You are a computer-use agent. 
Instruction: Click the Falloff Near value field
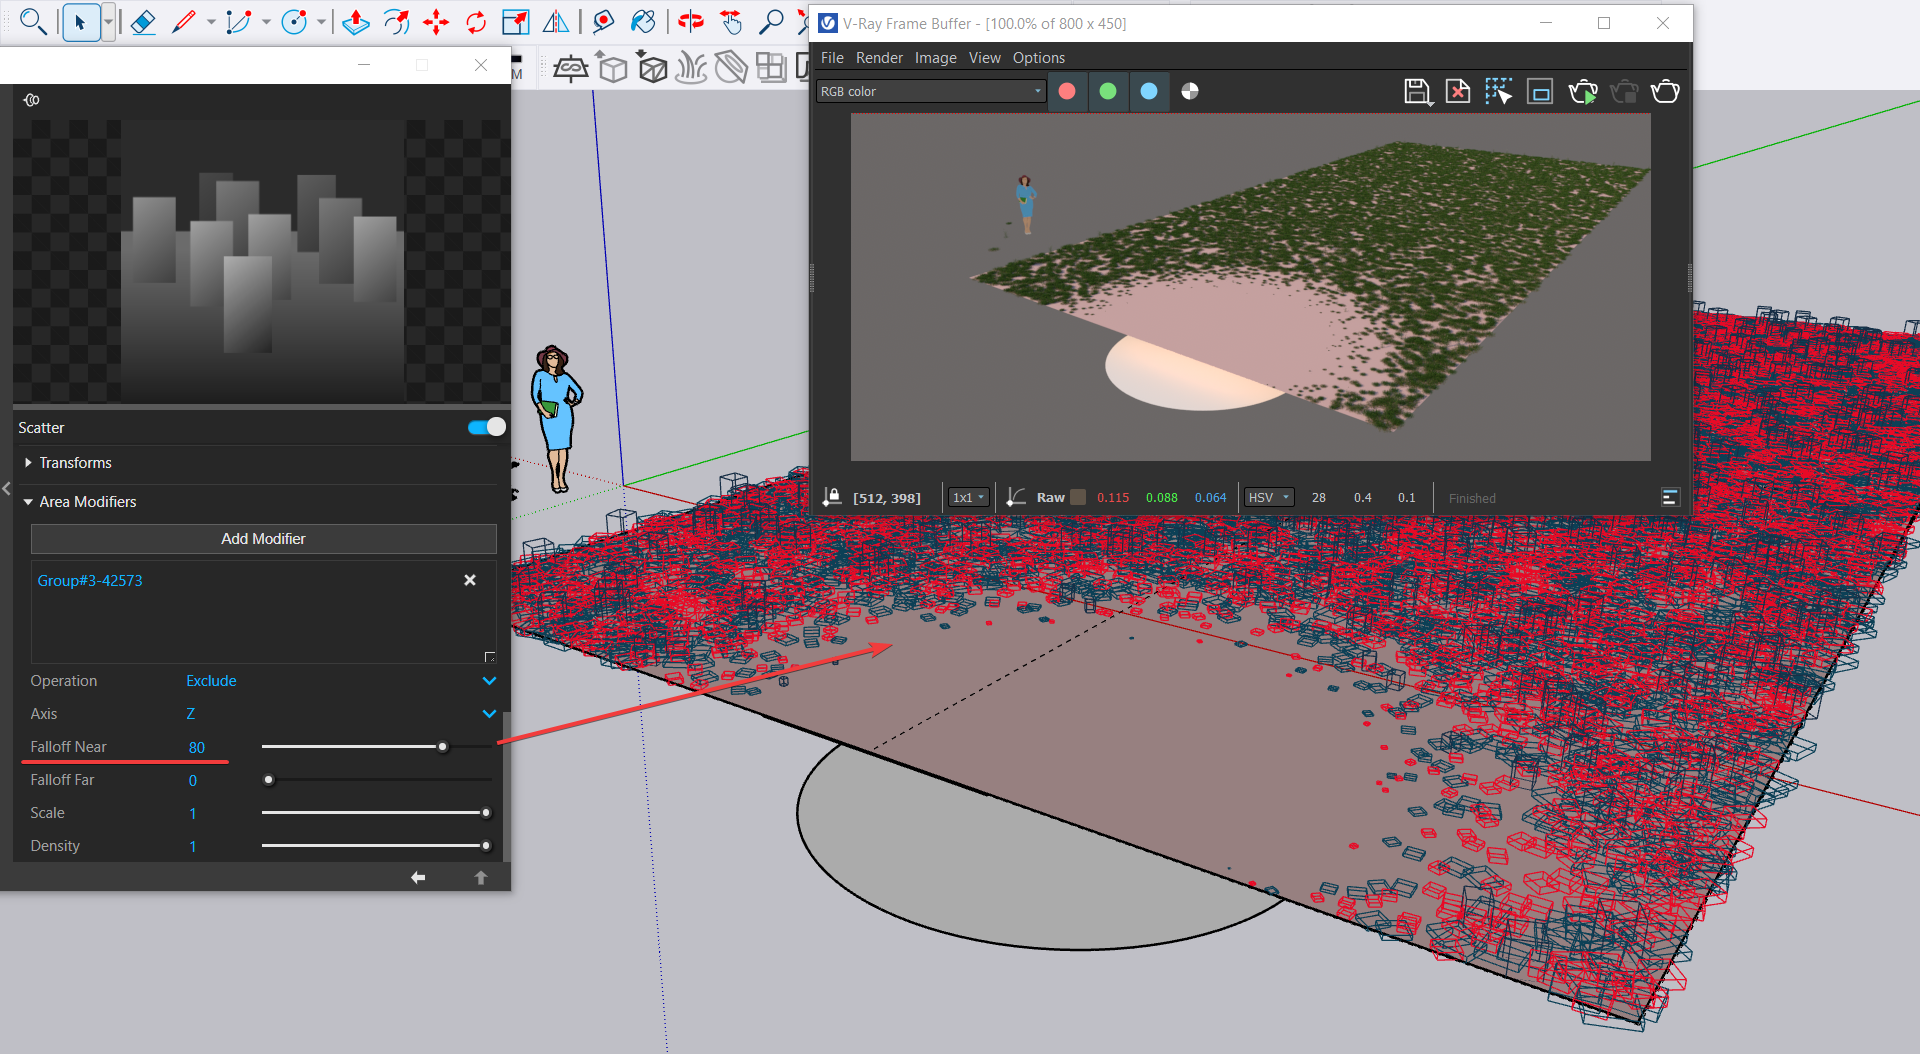197,747
